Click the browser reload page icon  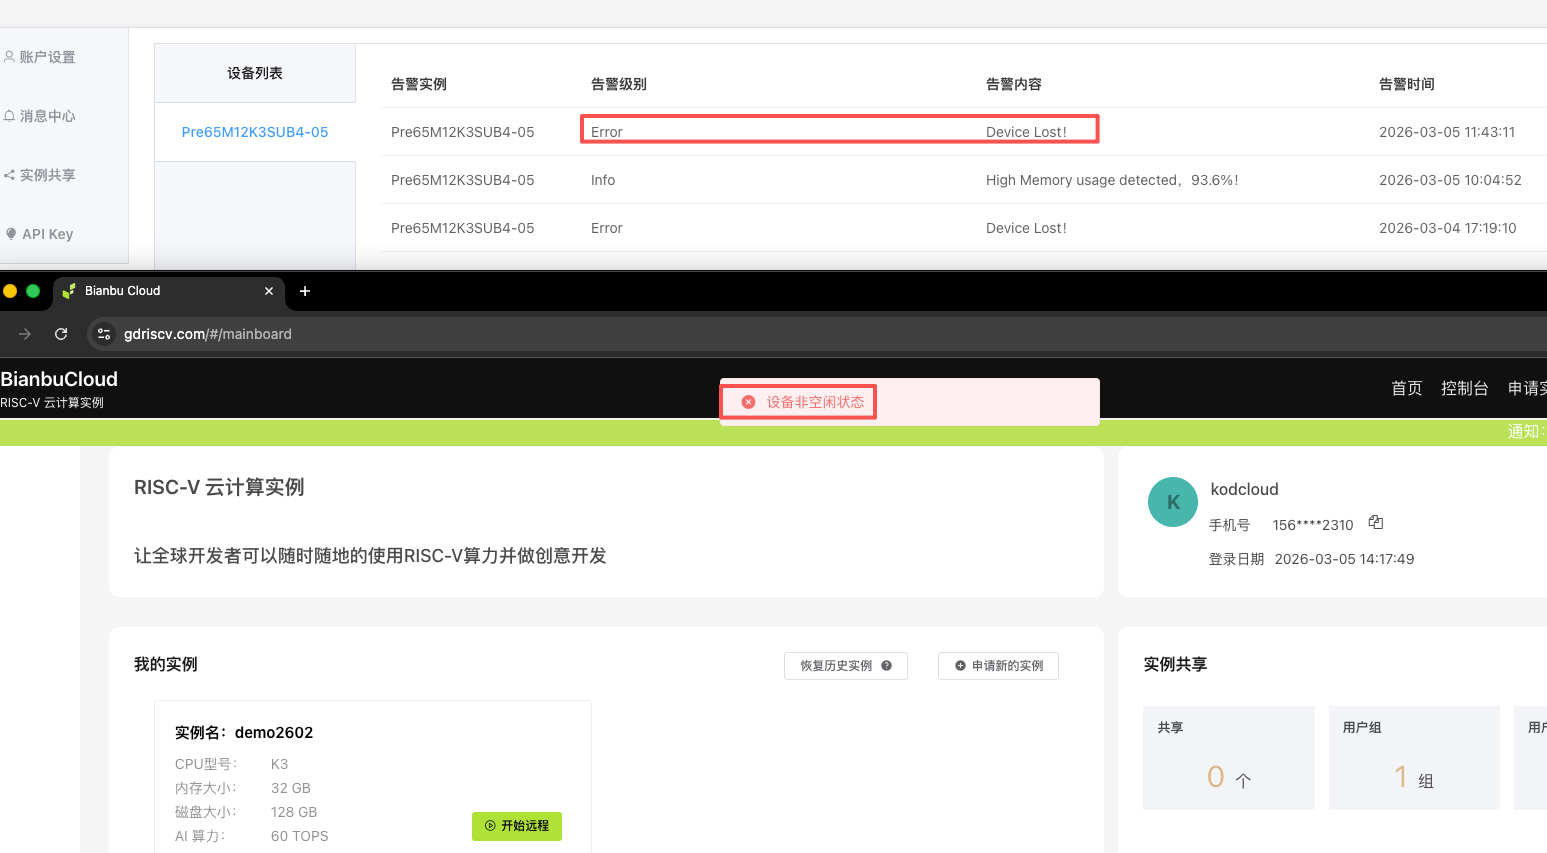click(61, 334)
